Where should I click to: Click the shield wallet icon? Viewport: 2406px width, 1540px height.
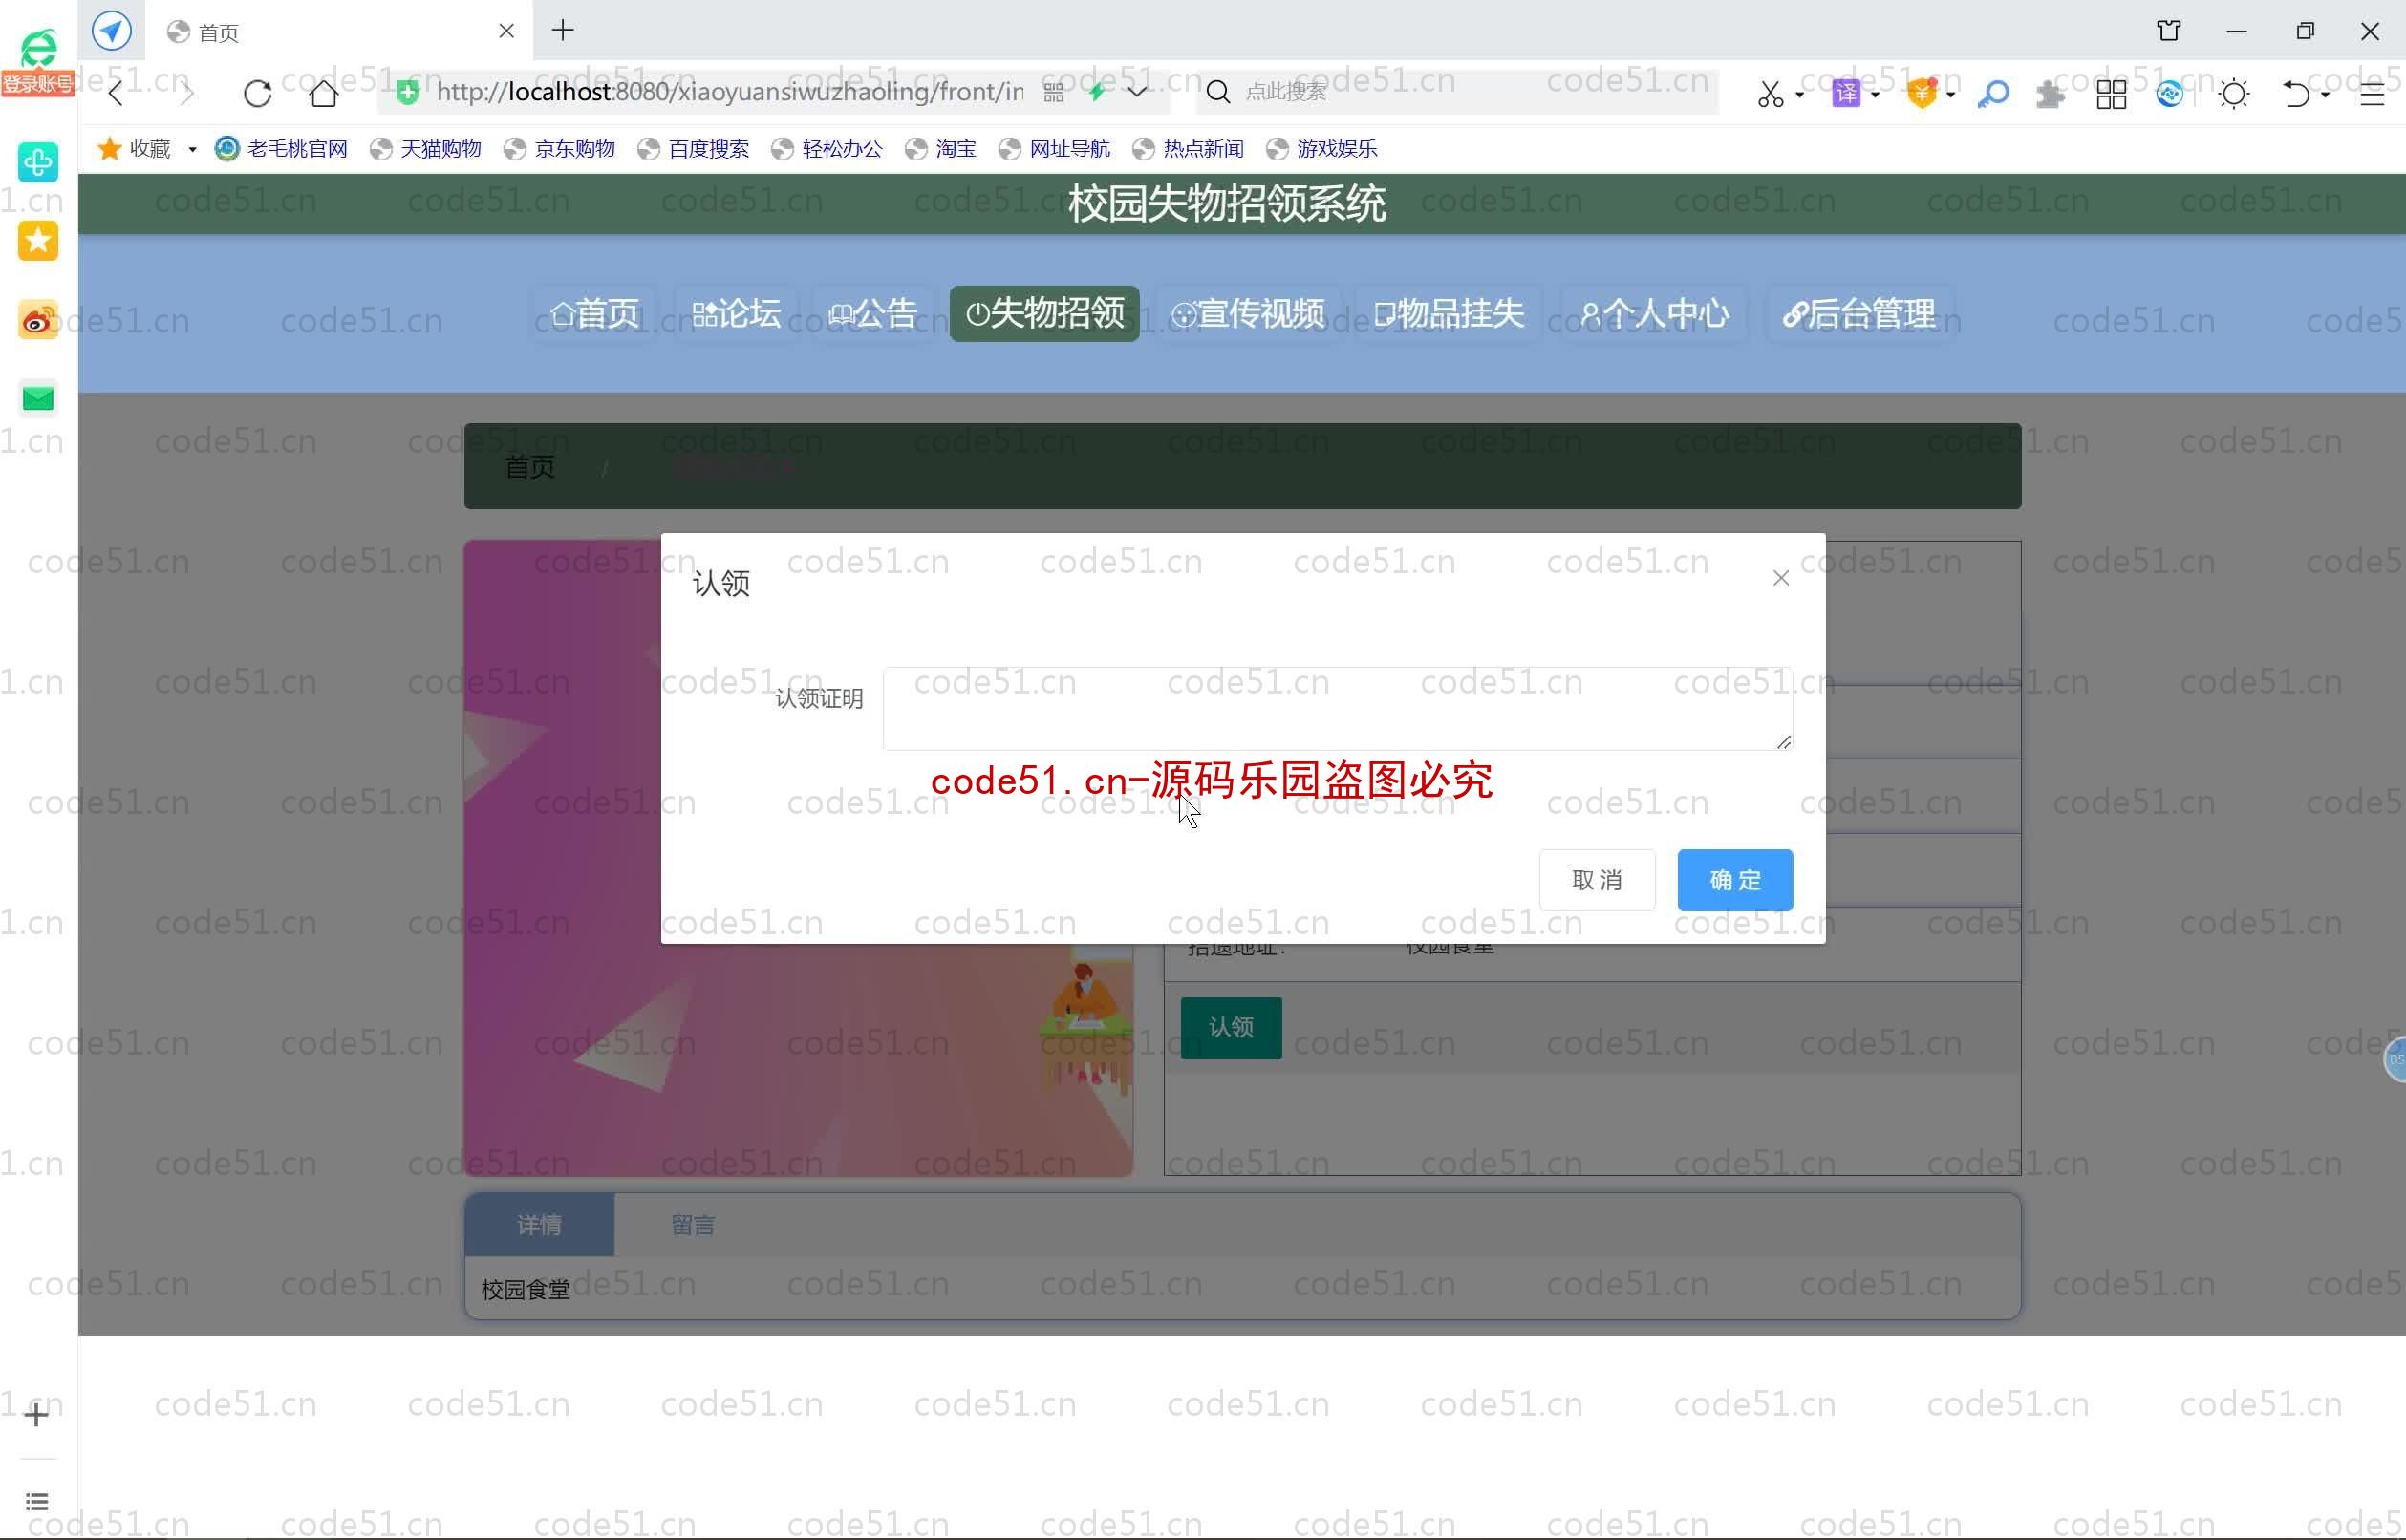coord(1921,94)
